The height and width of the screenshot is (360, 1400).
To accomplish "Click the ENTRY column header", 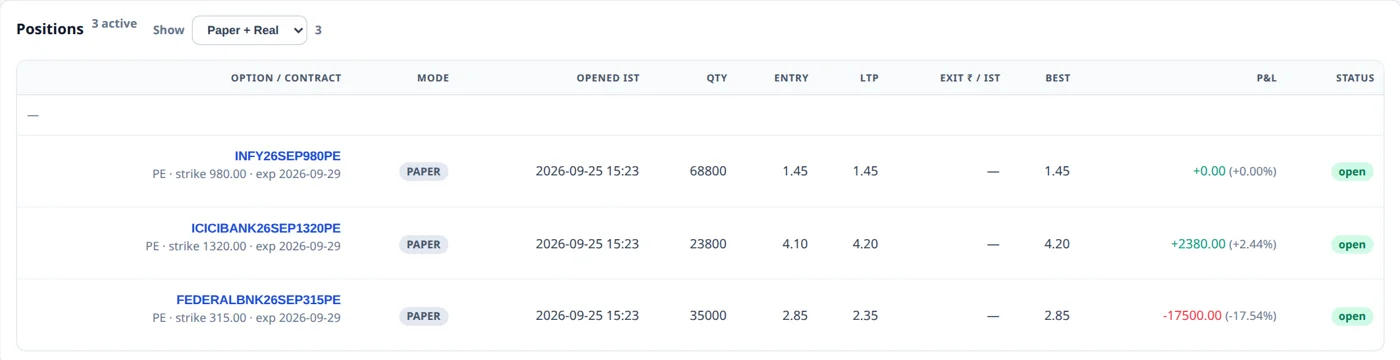I will [791, 78].
